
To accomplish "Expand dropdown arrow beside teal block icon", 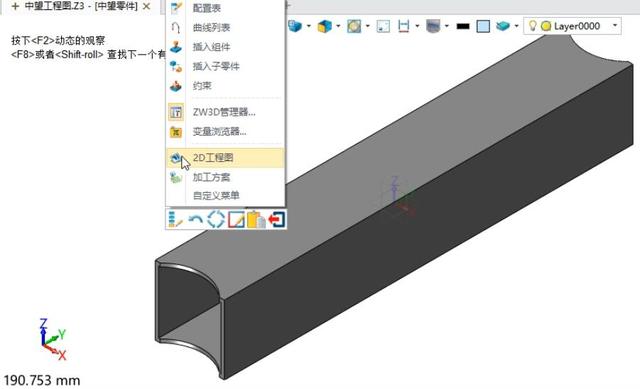I will [516, 26].
